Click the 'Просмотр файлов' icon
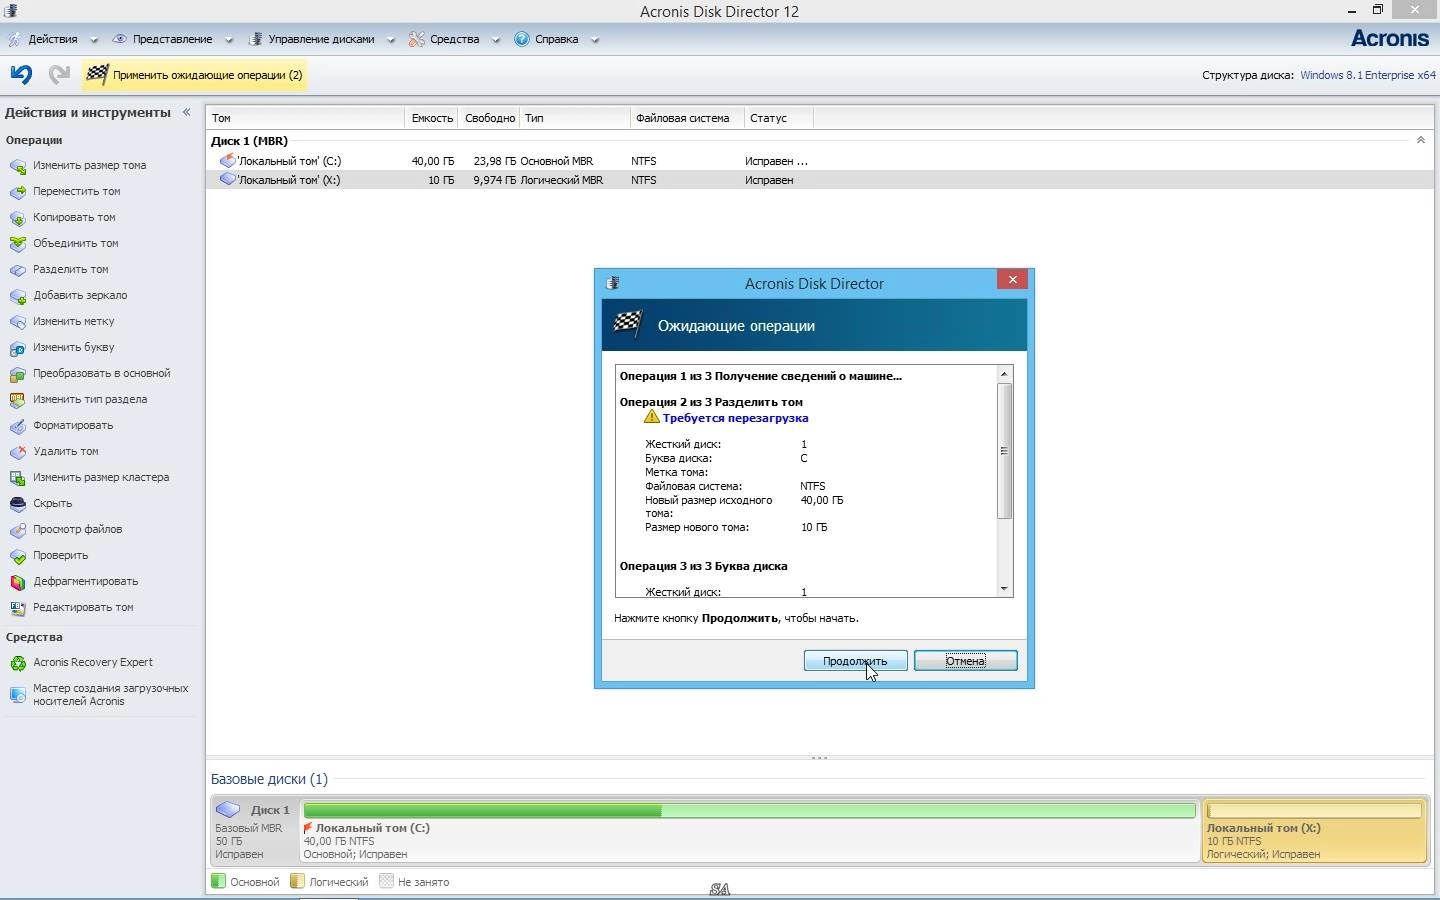 [17, 530]
